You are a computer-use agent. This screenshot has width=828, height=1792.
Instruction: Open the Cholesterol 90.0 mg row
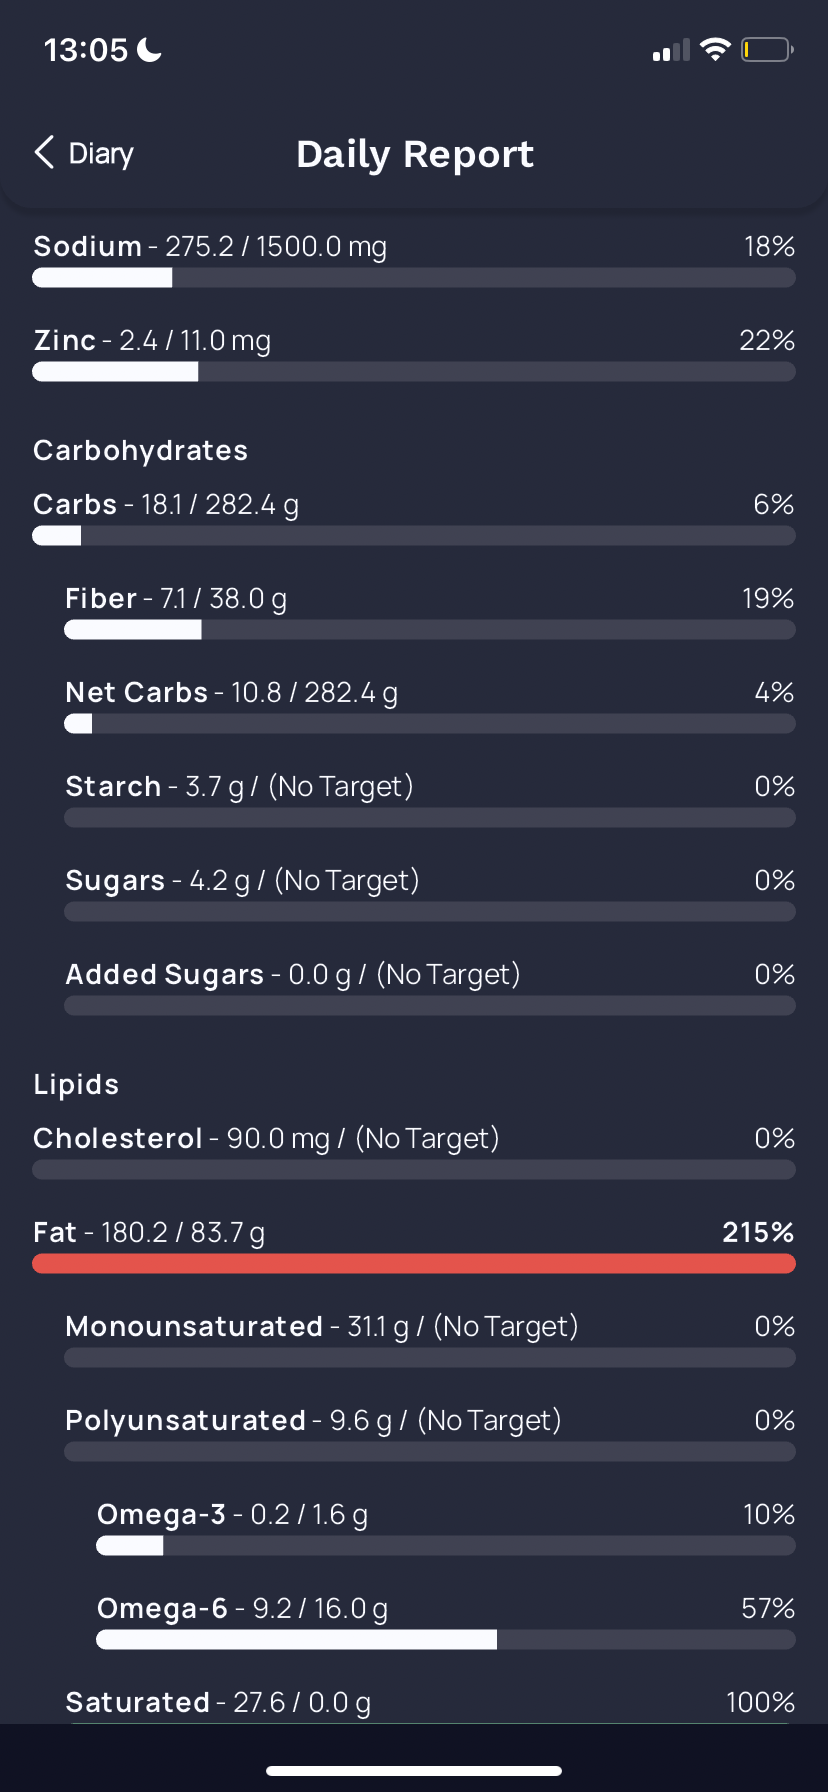point(414,1152)
